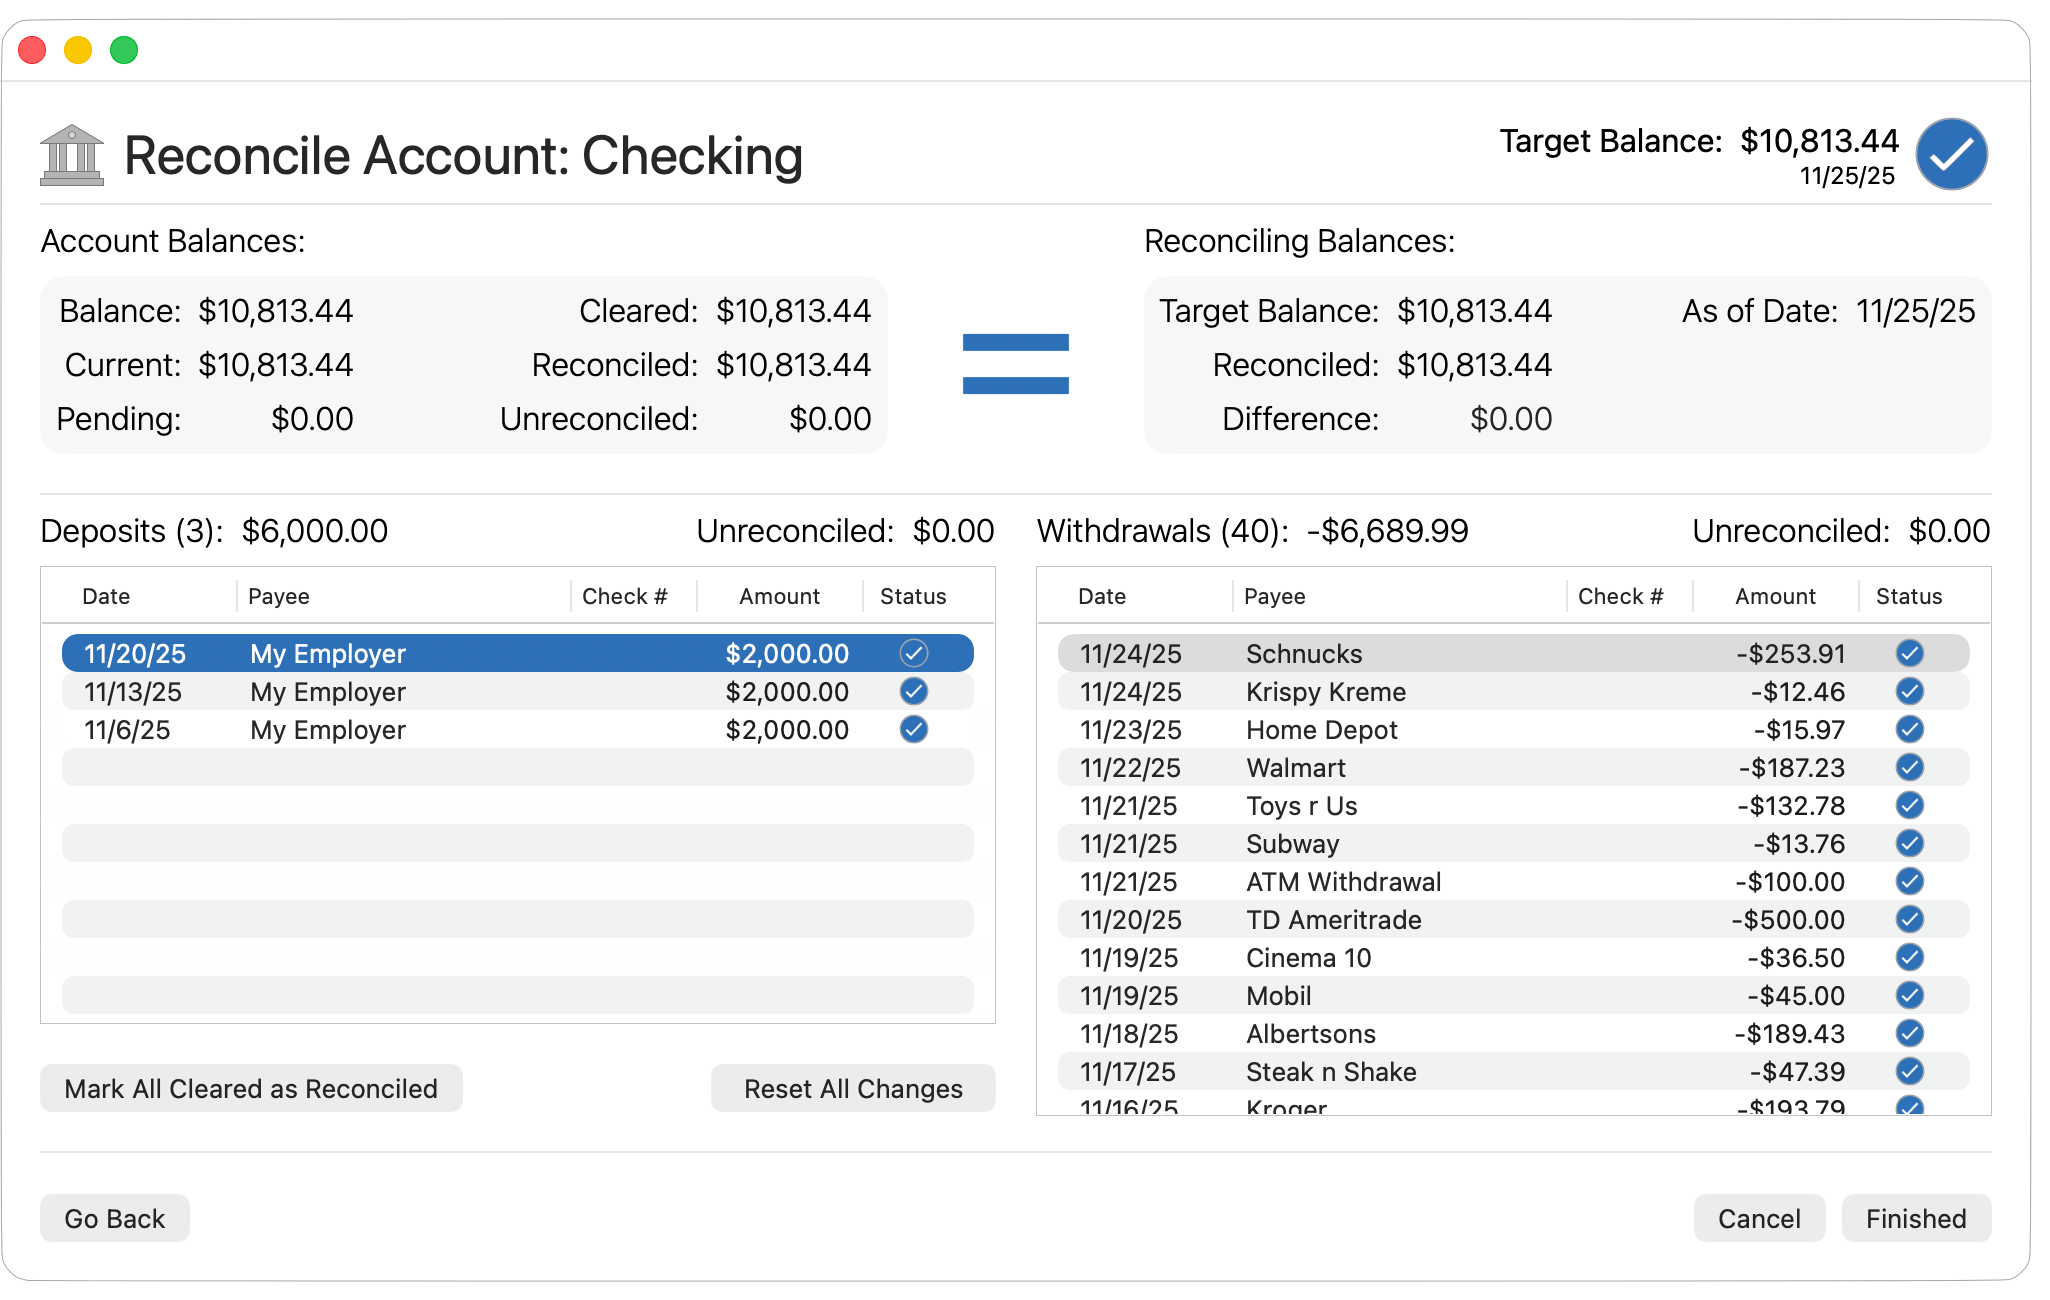
Task: Toggle status checkmark for 11/20/25 My Employer deposit
Action: 913,653
